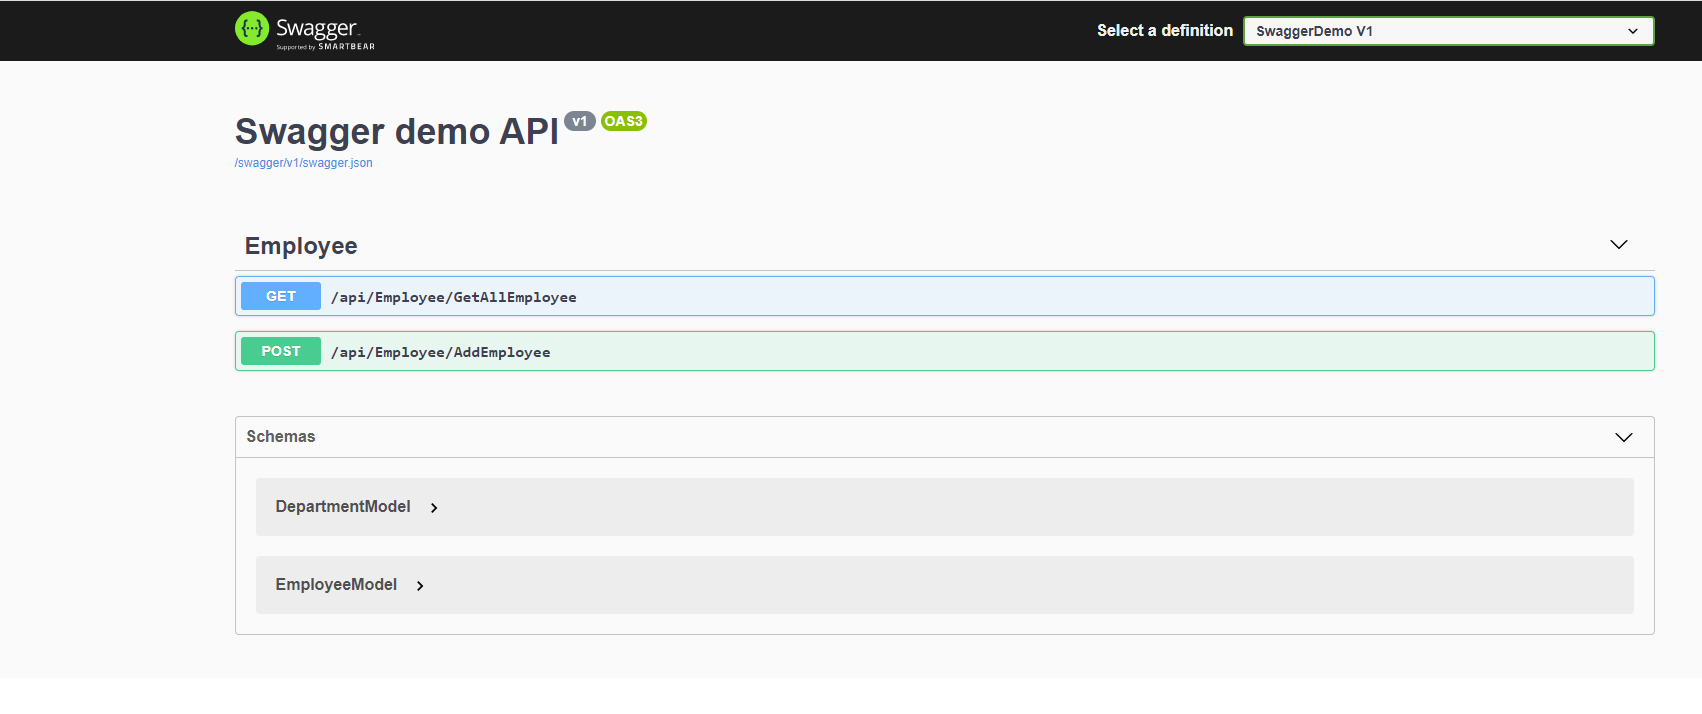
Task: Click the Select a definition label
Action: pyautogui.click(x=1165, y=31)
